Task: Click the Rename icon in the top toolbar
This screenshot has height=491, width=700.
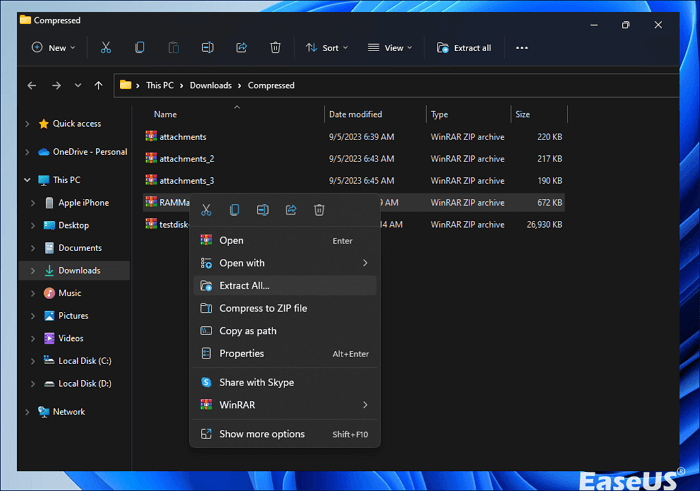Action: coord(207,47)
